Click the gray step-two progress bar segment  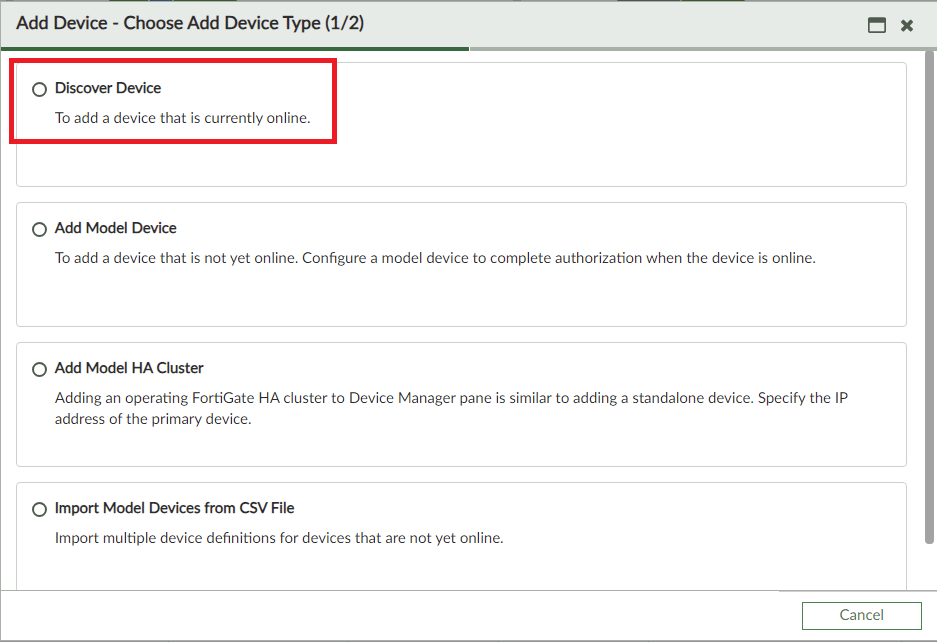[x=703, y=48]
